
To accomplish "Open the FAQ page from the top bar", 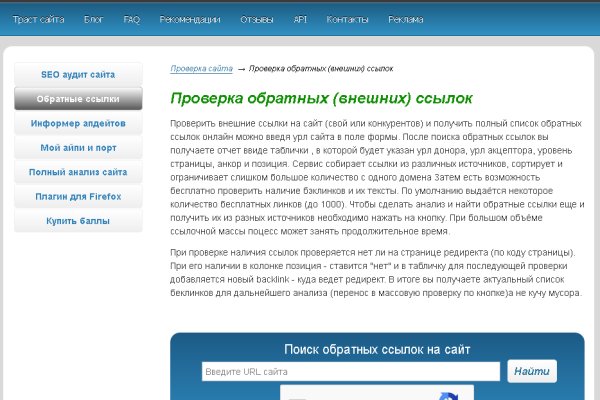I will (132, 19).
